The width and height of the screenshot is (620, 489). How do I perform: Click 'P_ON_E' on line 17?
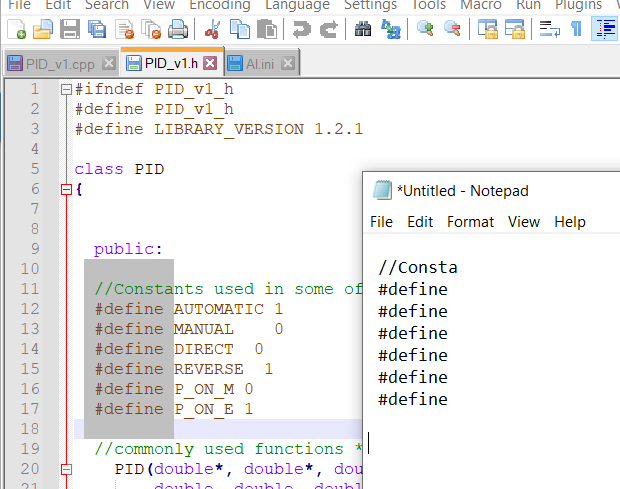coord(204,410)
